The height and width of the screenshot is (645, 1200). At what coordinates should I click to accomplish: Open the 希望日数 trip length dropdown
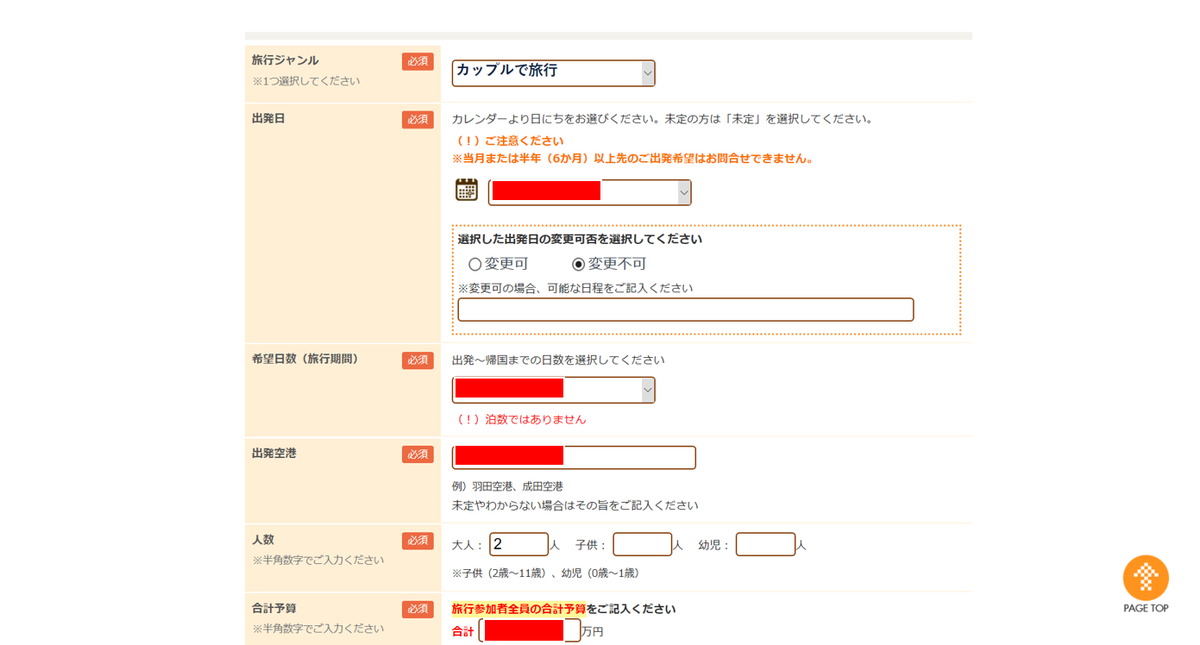(553, 390)
